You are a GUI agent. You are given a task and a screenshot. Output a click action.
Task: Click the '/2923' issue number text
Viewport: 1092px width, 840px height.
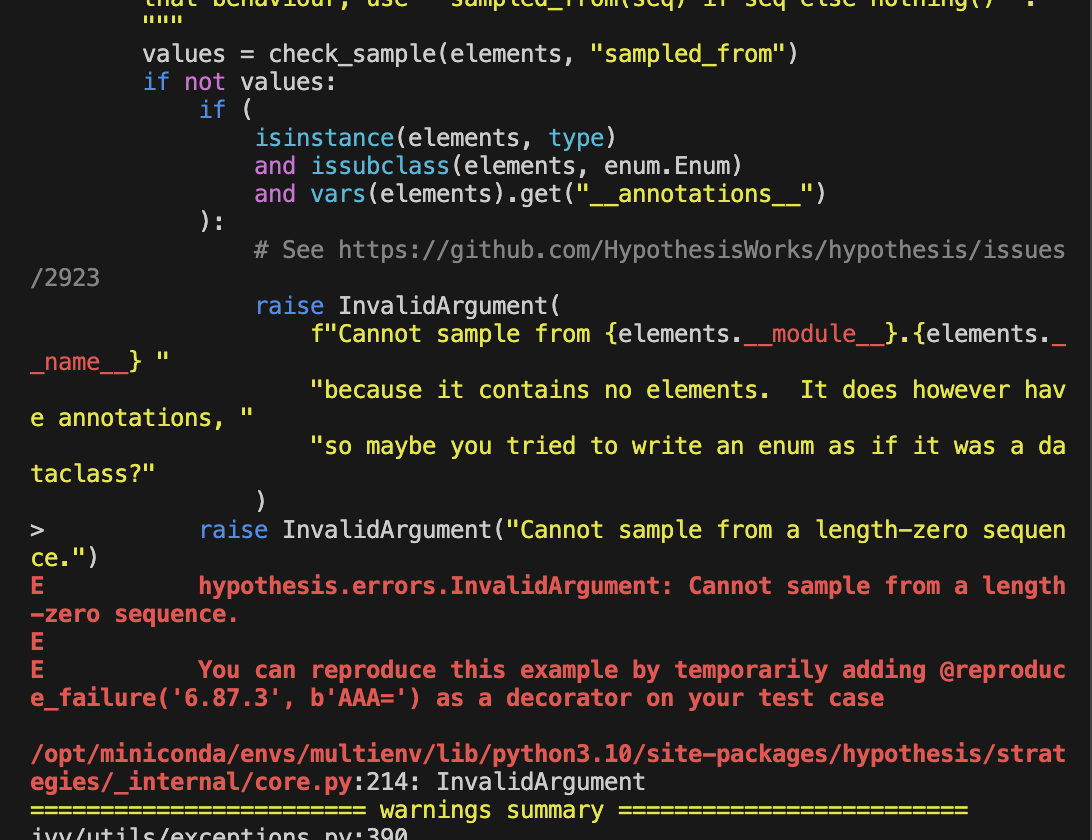click(65, 278)
